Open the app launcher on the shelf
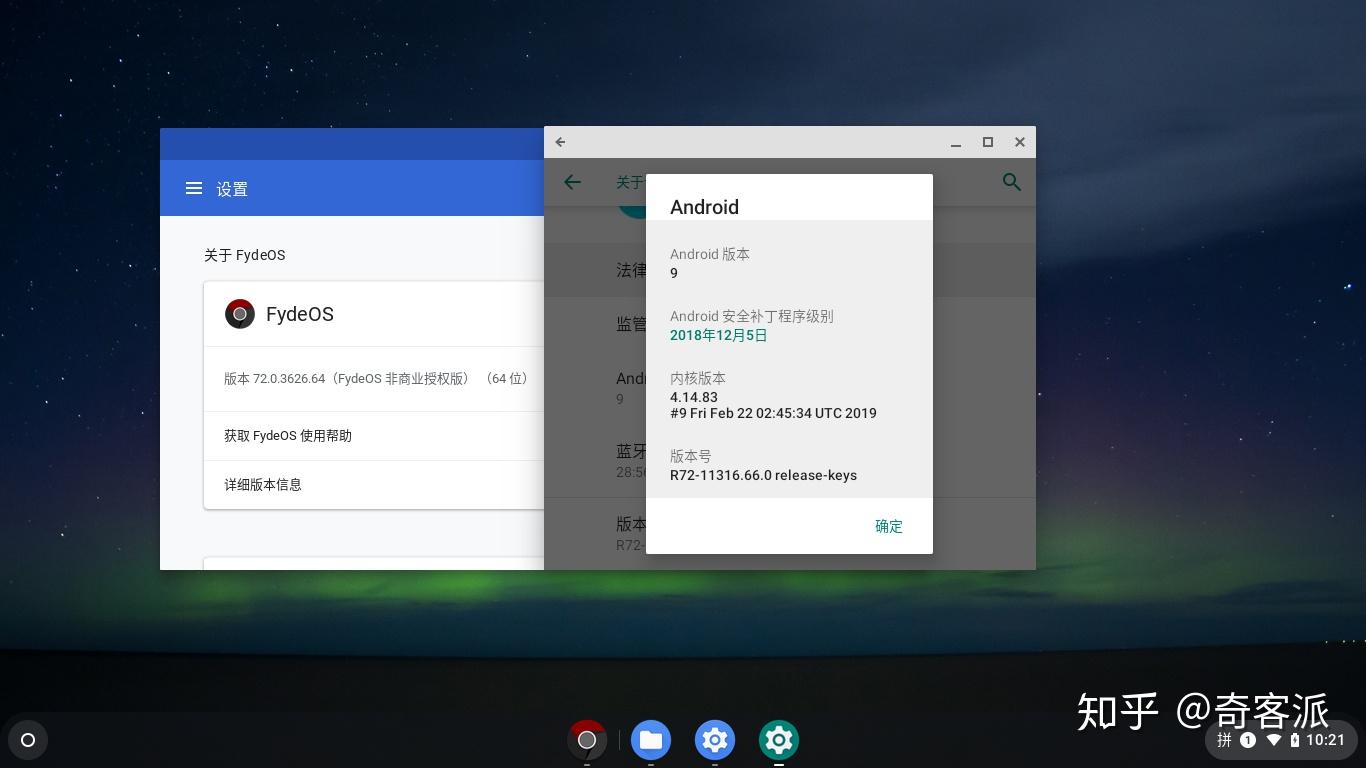 [28, 740]
